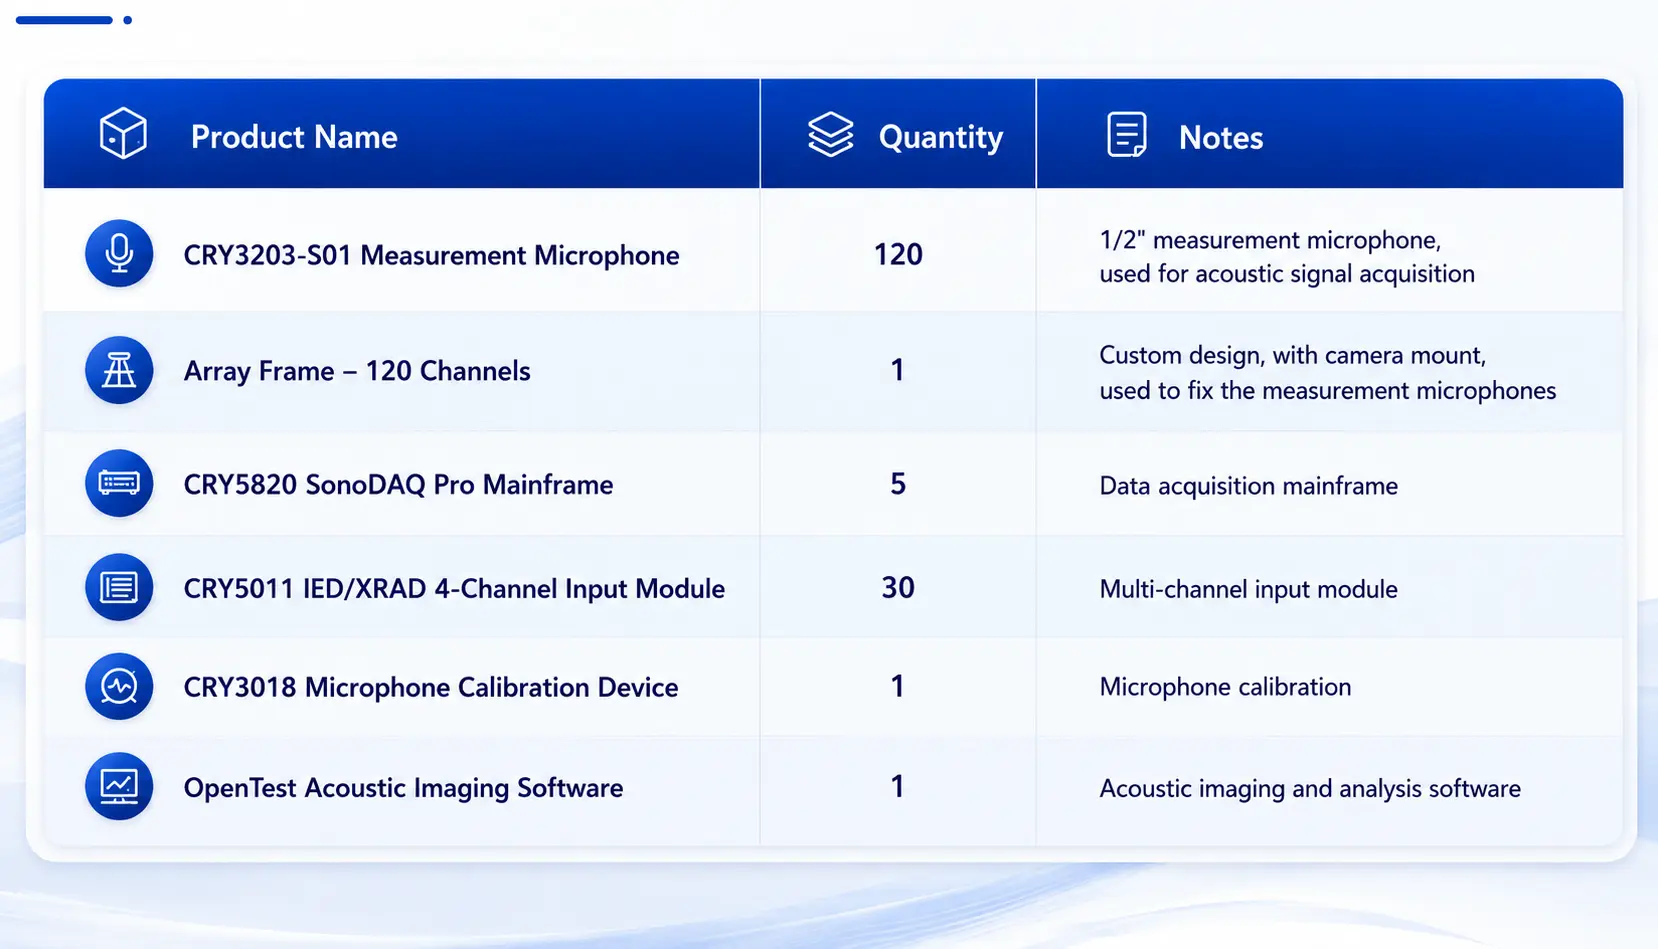Image resolution: width=1658 pixels, height=949 pixels.
Task: Click the array frame tower icon
Action: click(119, 370)
